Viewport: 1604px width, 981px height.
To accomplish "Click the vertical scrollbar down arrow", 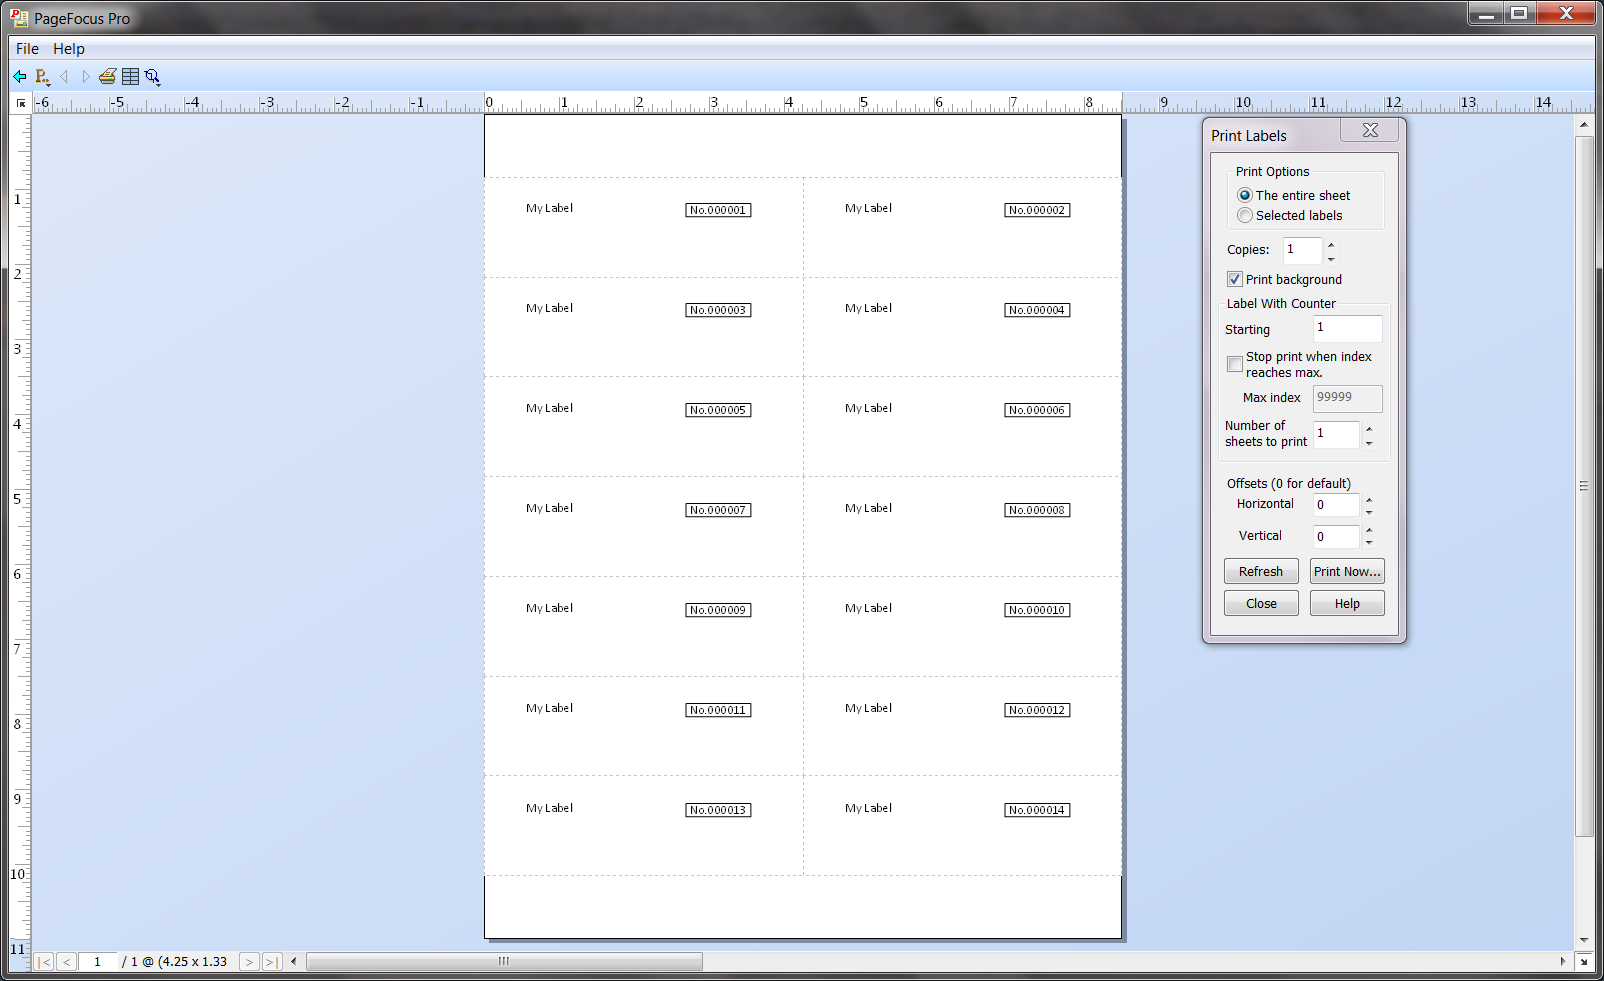I will (1584, 941).
